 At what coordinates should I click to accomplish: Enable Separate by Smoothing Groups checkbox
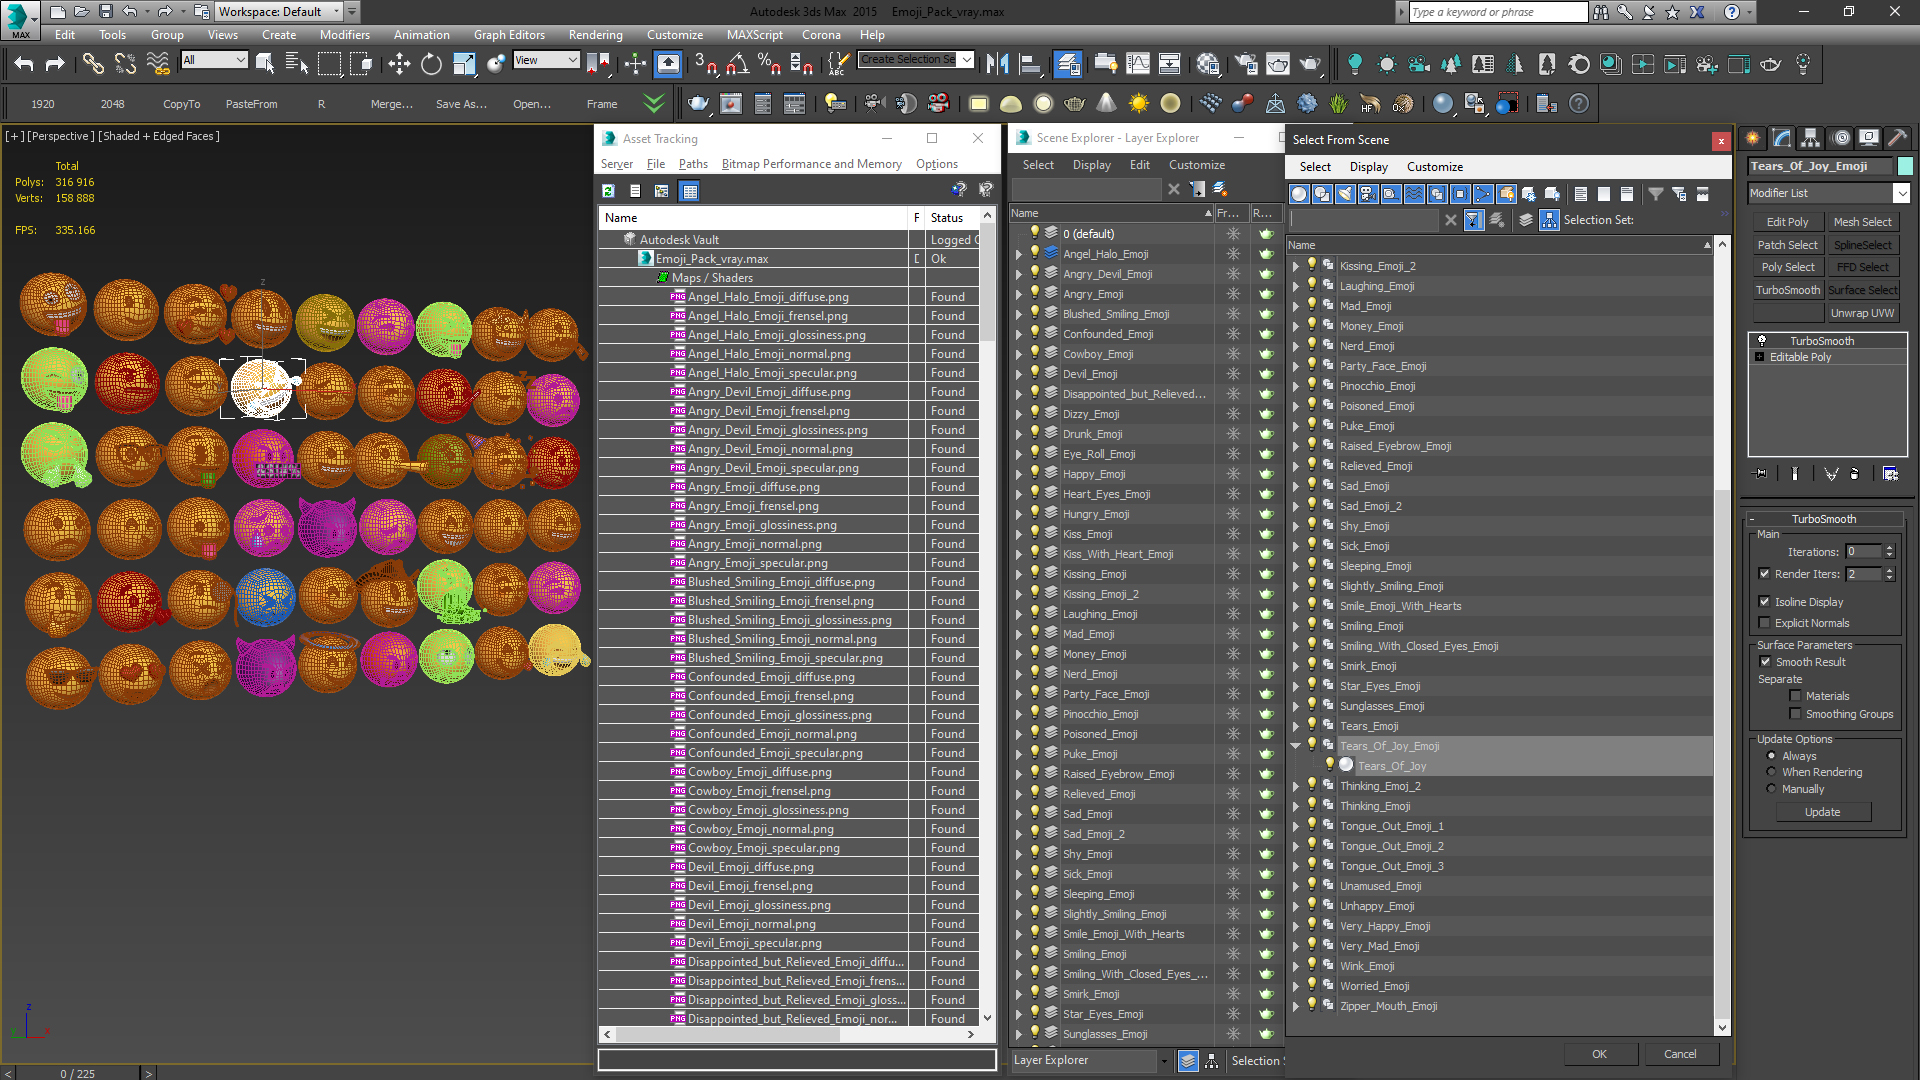(1795, 714)
